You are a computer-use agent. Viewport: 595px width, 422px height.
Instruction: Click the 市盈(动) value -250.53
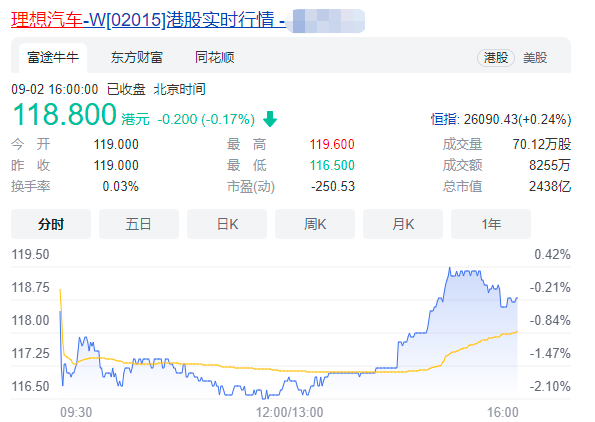333,187
